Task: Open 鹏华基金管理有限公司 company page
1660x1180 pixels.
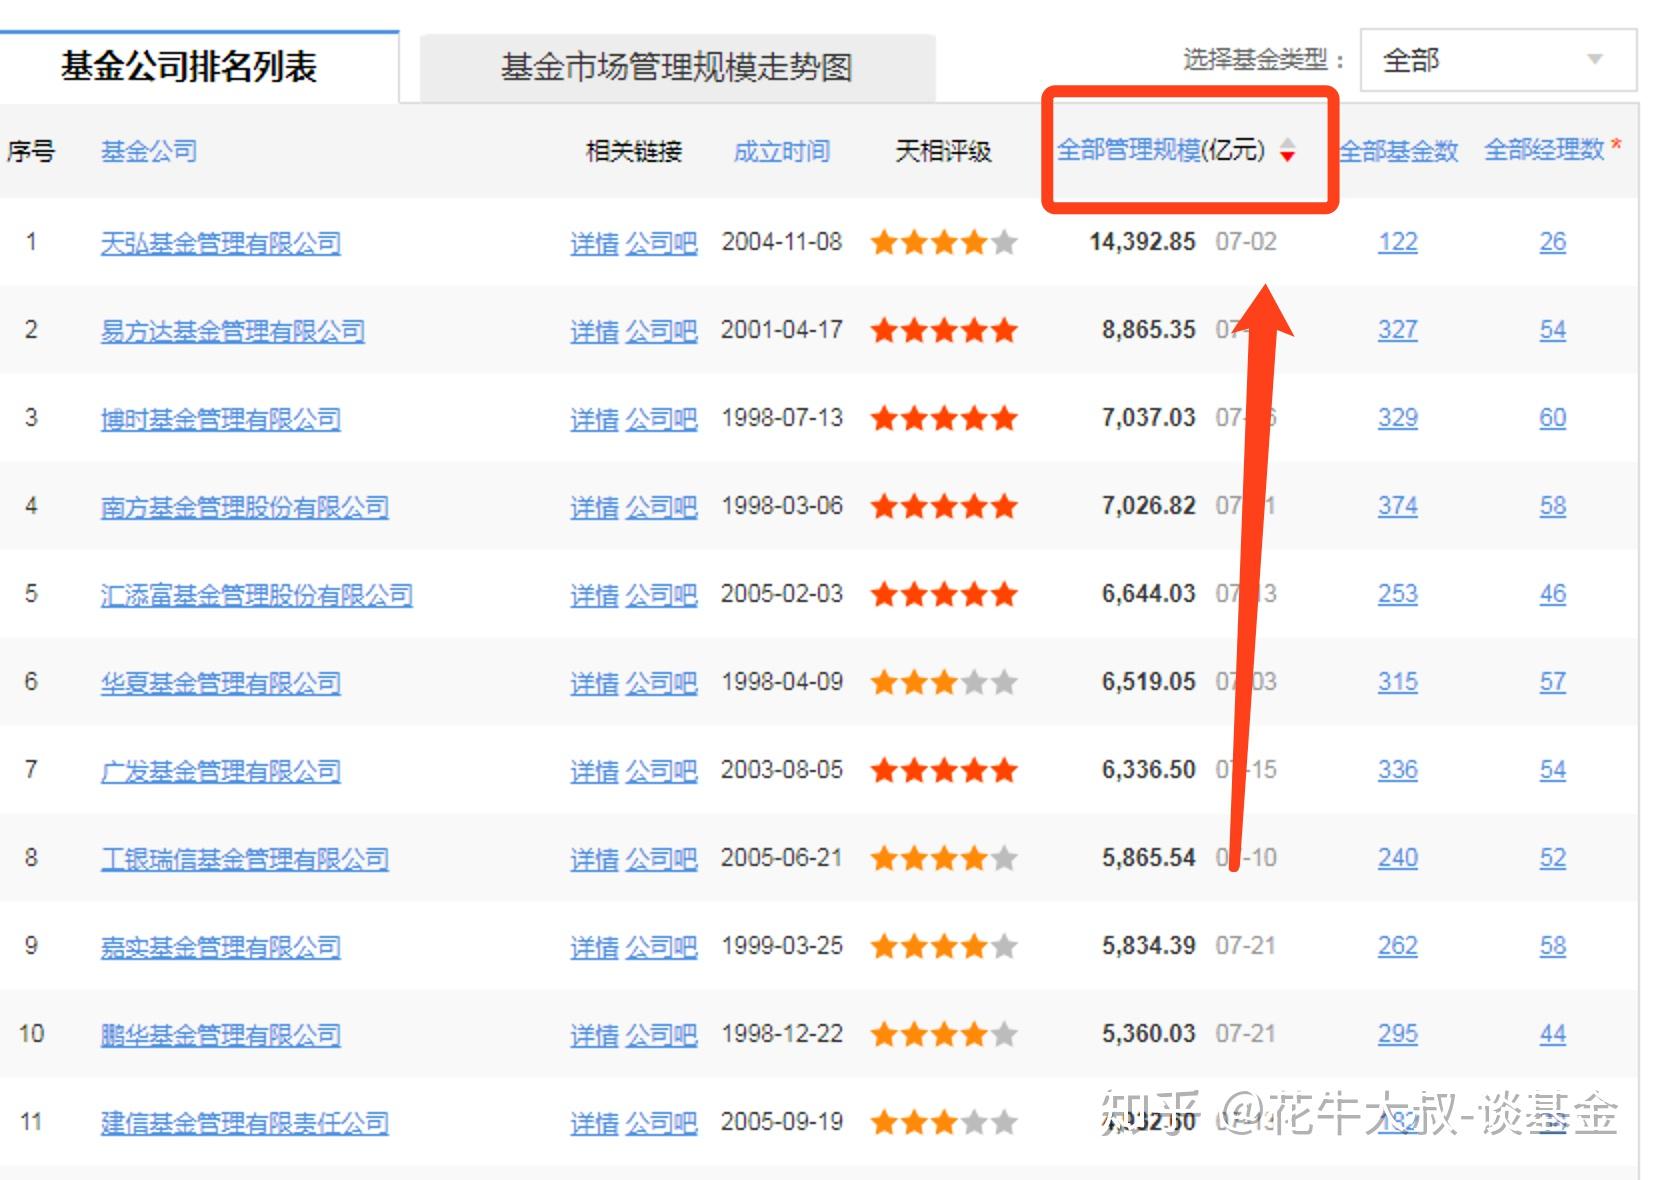Action: [221, 1035]
